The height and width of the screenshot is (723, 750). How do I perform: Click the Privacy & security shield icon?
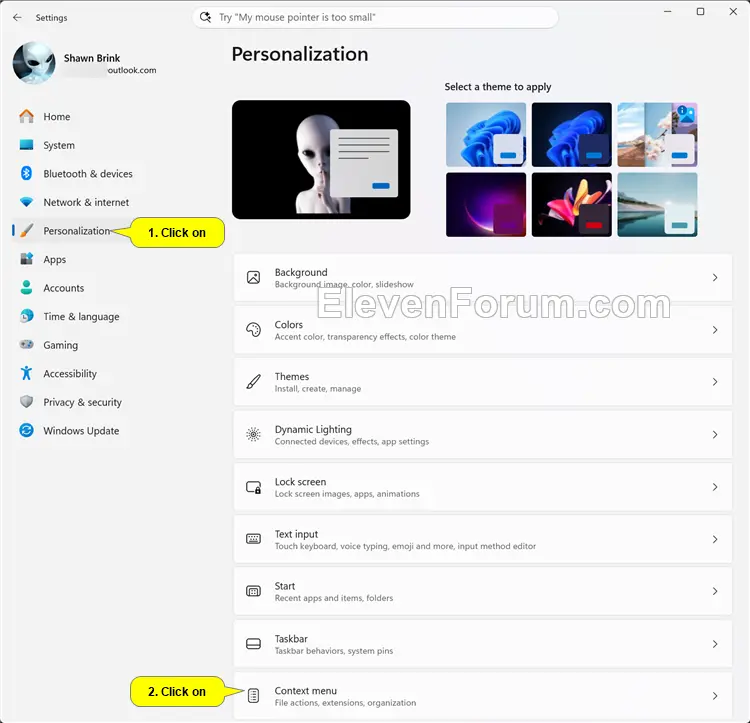pyautogui.click(x=26, y=402)
